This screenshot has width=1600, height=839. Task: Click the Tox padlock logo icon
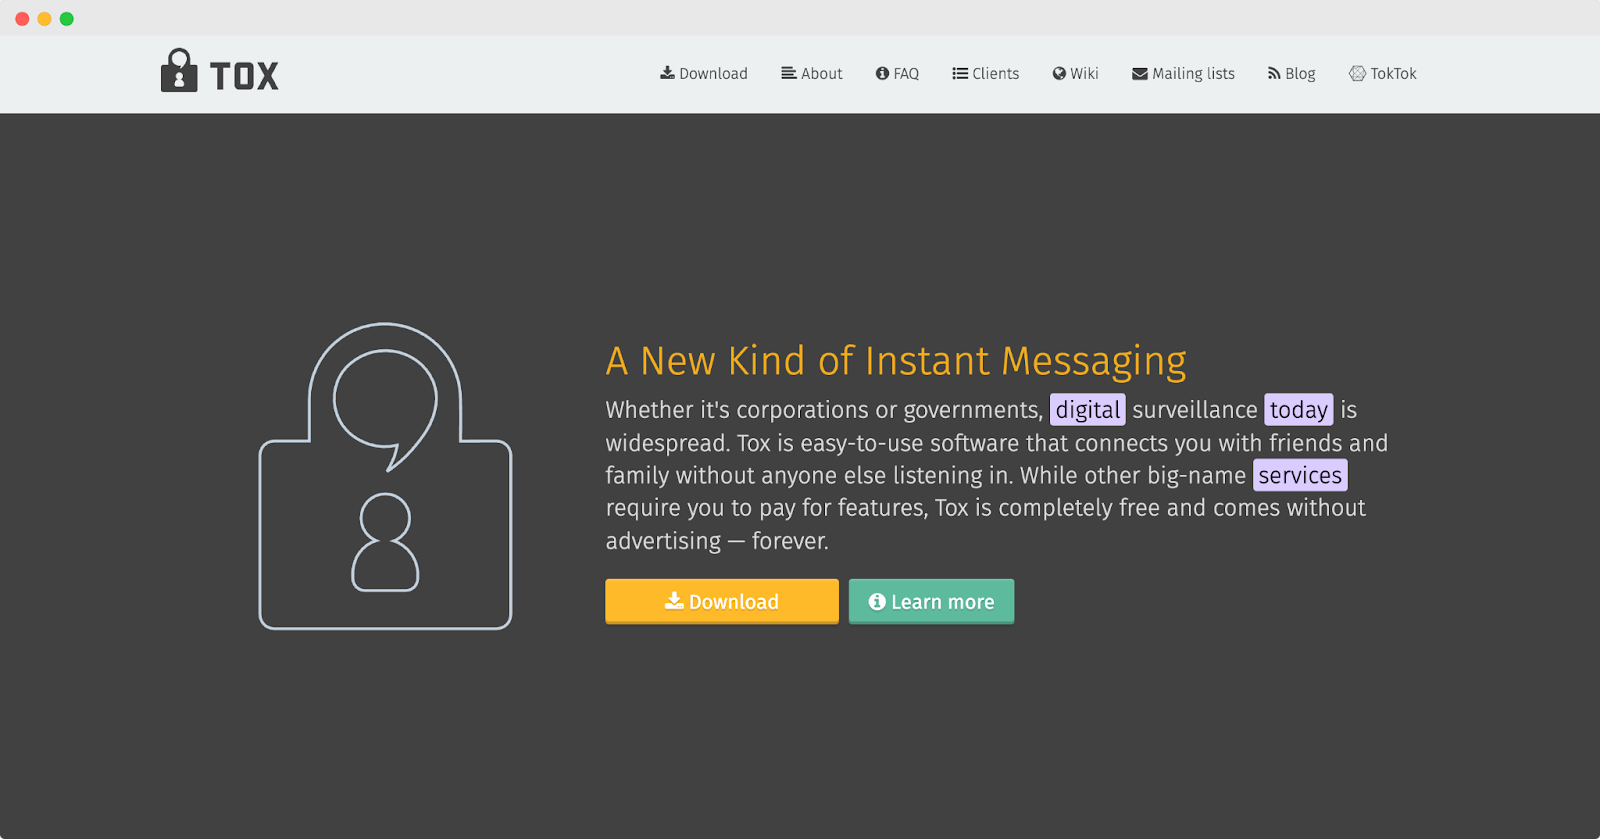(179, 70)
